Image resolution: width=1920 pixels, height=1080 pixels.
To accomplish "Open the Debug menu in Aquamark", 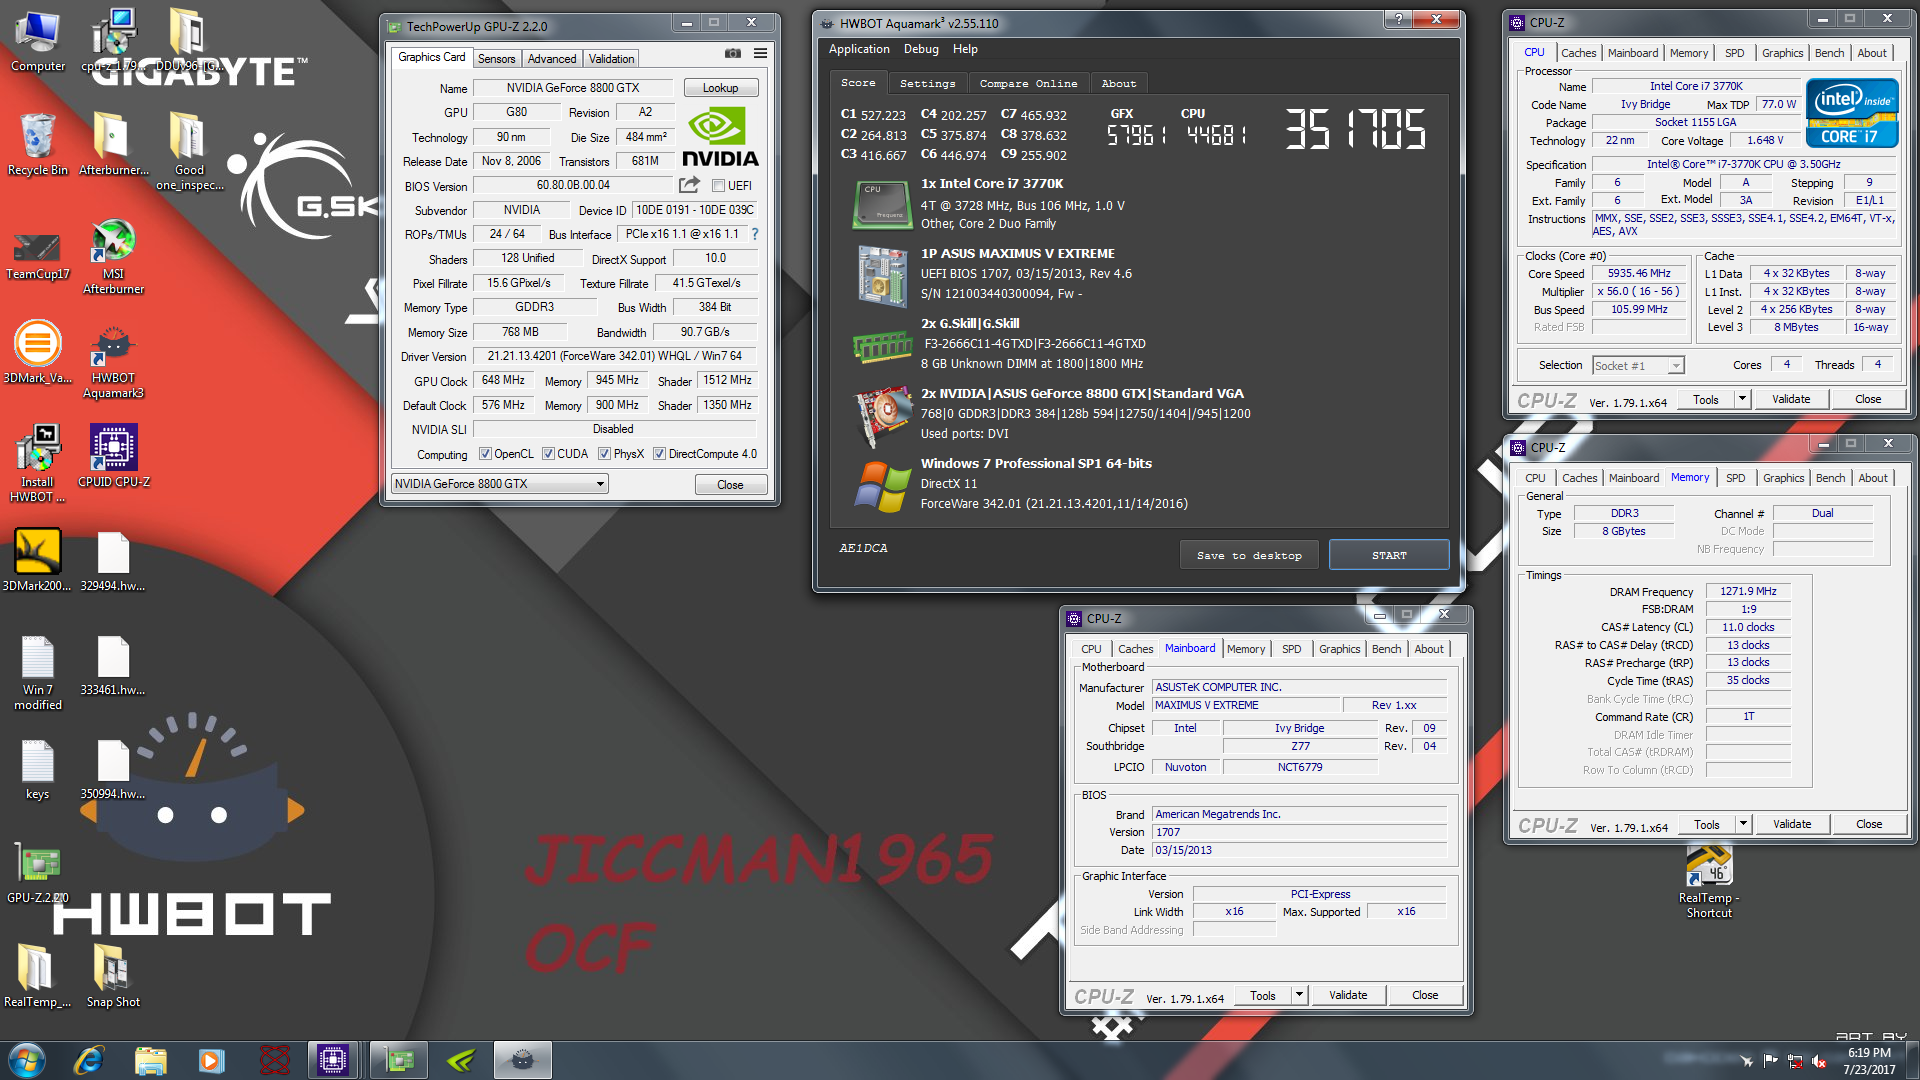I will point(921,49).
